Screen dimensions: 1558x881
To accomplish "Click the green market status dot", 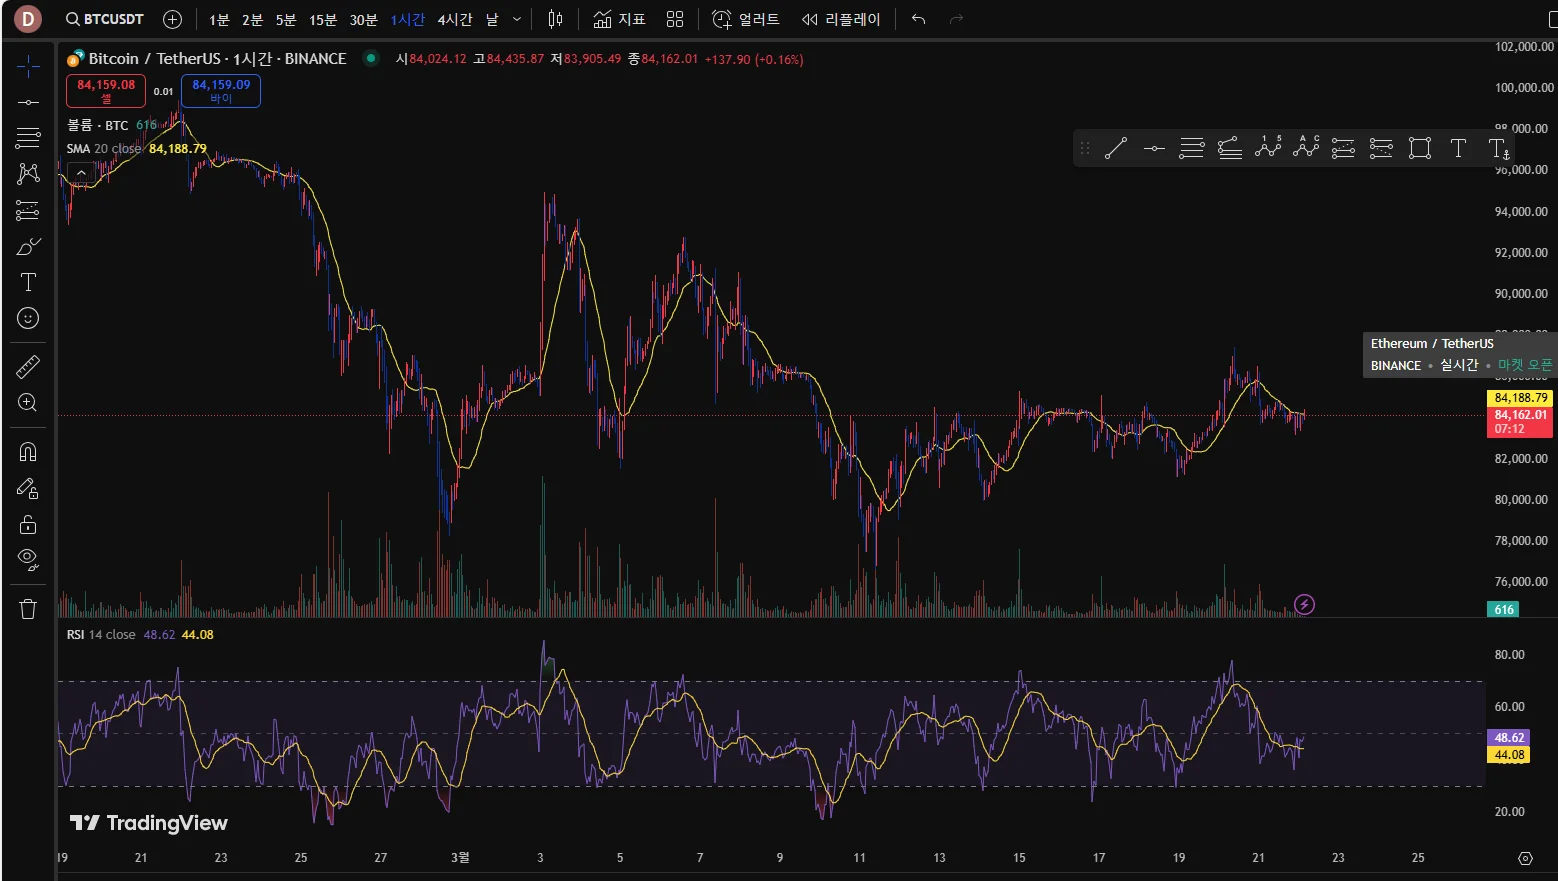I will click(371, 58).
